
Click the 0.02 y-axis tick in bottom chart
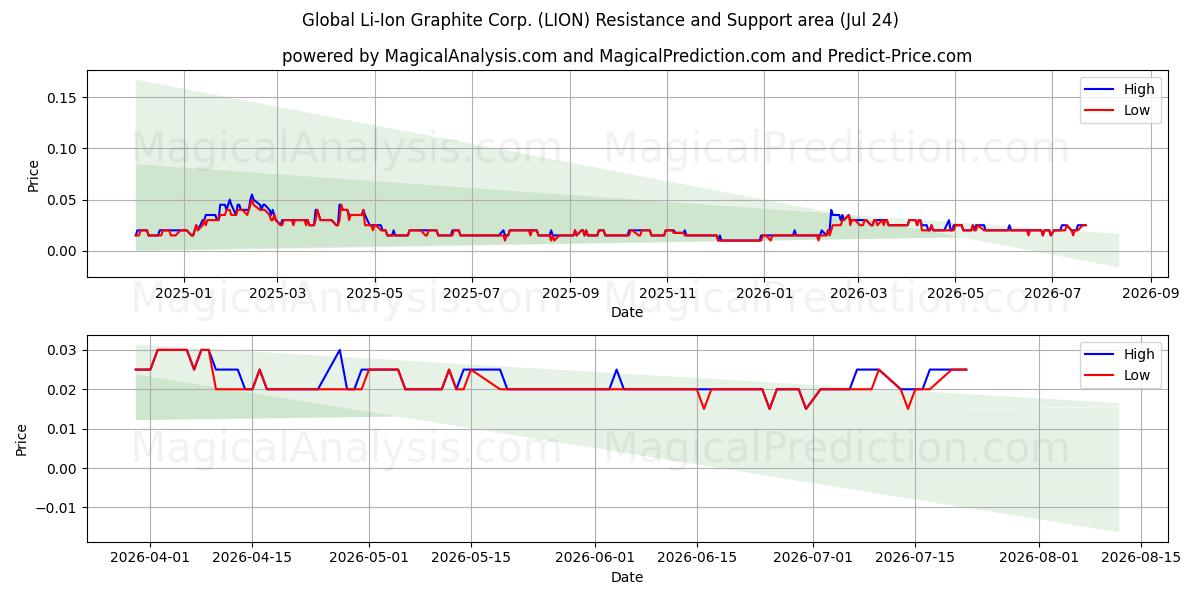click(x=64, y=390)
